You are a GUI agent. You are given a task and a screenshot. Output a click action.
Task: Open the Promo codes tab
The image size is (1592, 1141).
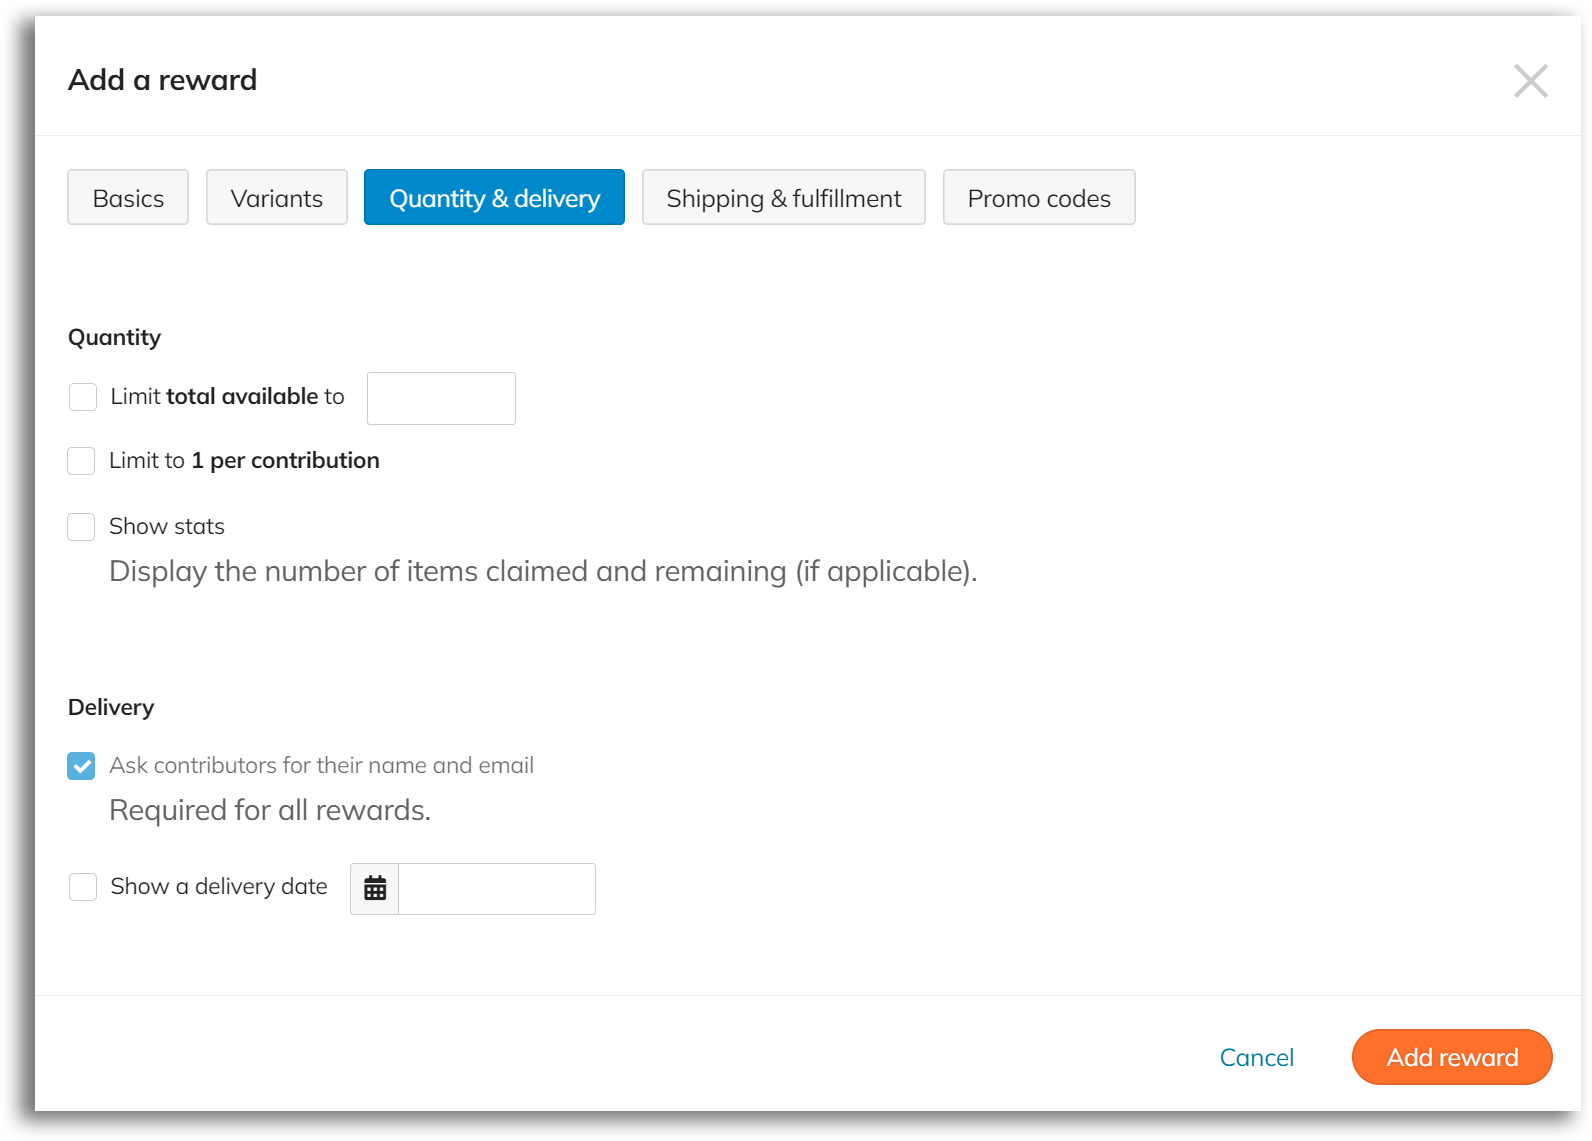[x=1038, y=197]
